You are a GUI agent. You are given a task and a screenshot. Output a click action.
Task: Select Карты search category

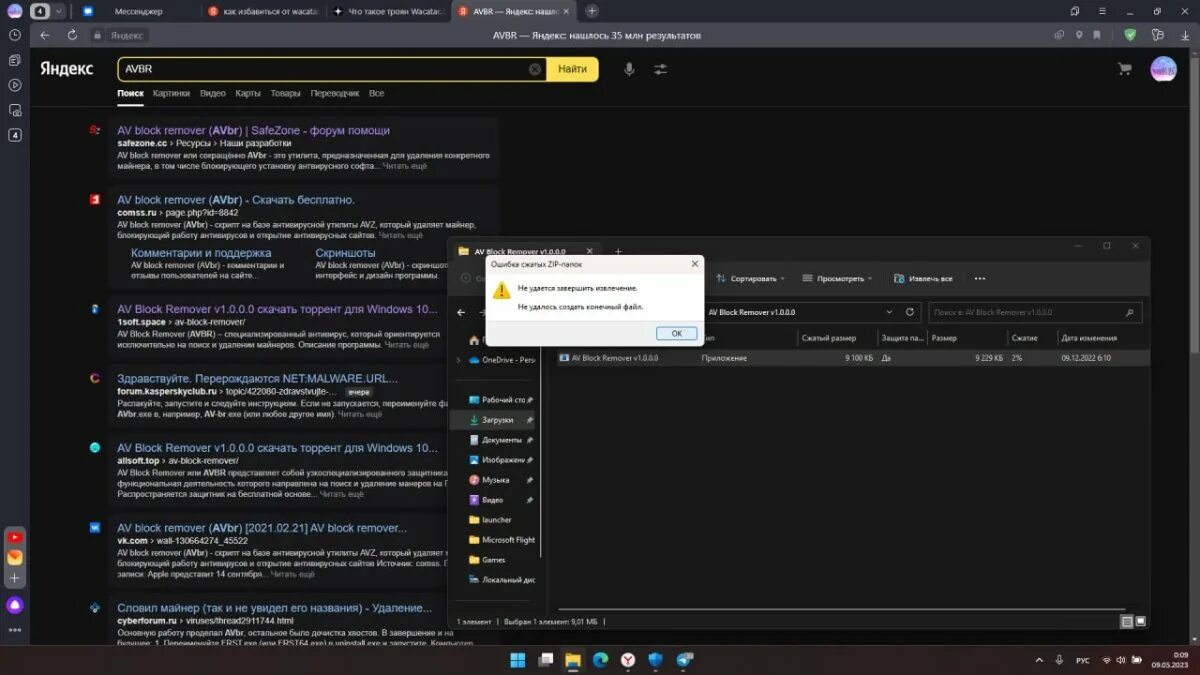point(248,93)
